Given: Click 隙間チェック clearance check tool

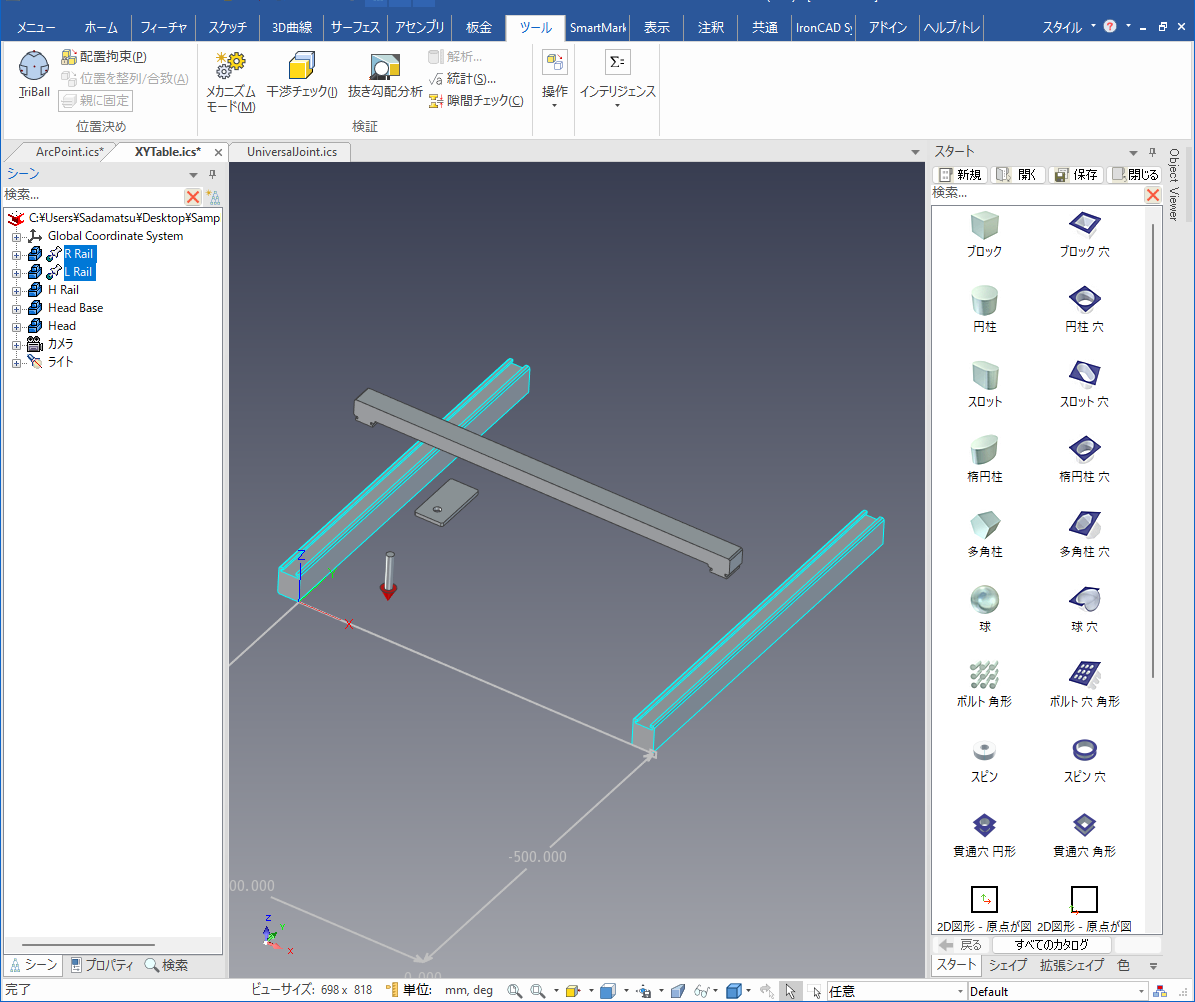Looking at the screenshot, I should (x=476, y=100).
